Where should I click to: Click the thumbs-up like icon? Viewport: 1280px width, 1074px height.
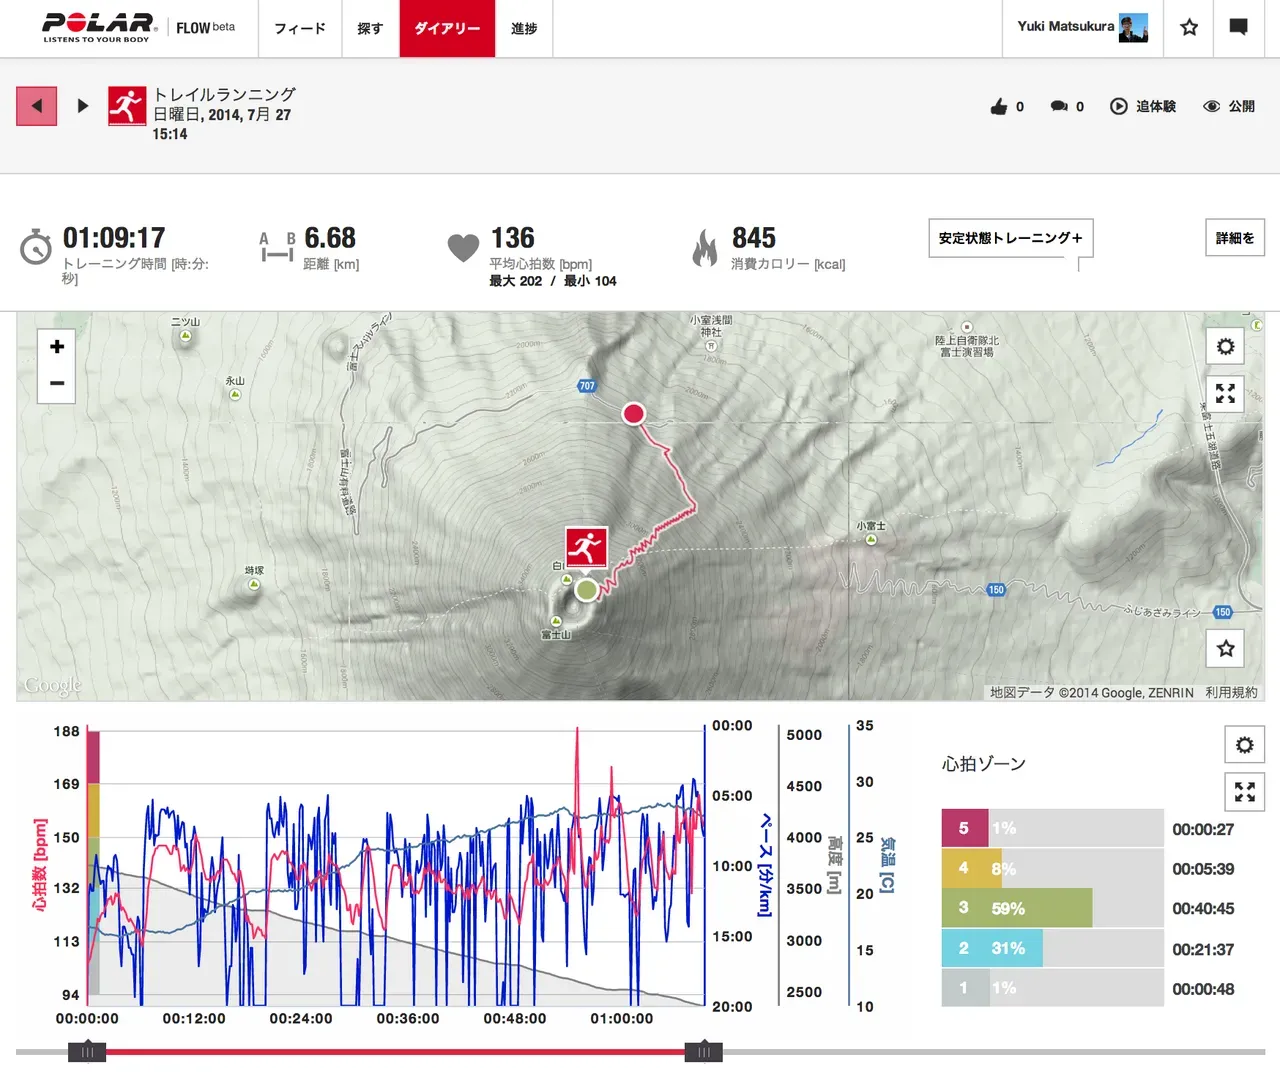click(x=999, y=107)
